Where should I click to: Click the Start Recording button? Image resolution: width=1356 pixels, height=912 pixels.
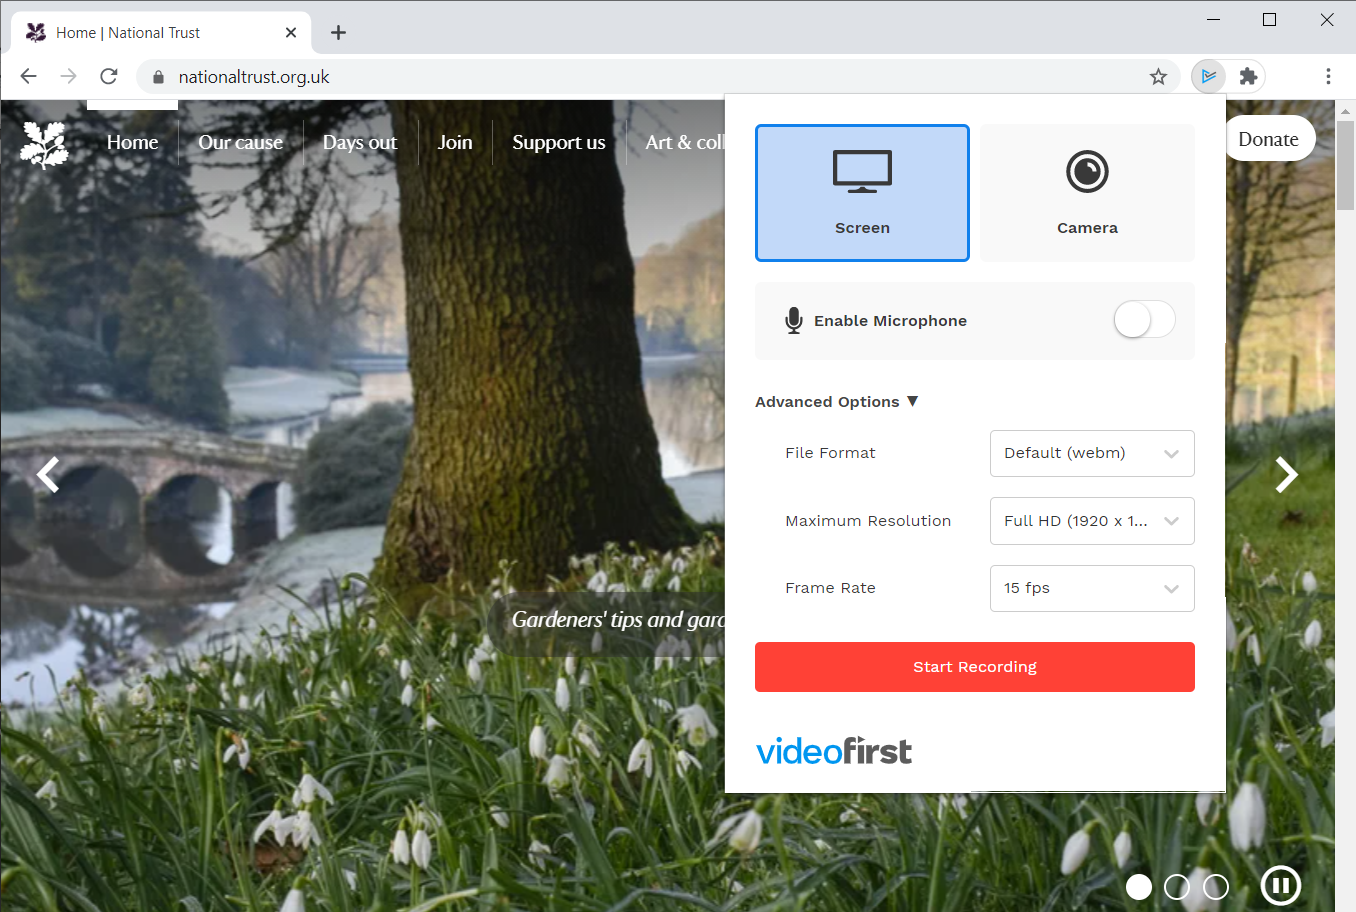point(975,667)
